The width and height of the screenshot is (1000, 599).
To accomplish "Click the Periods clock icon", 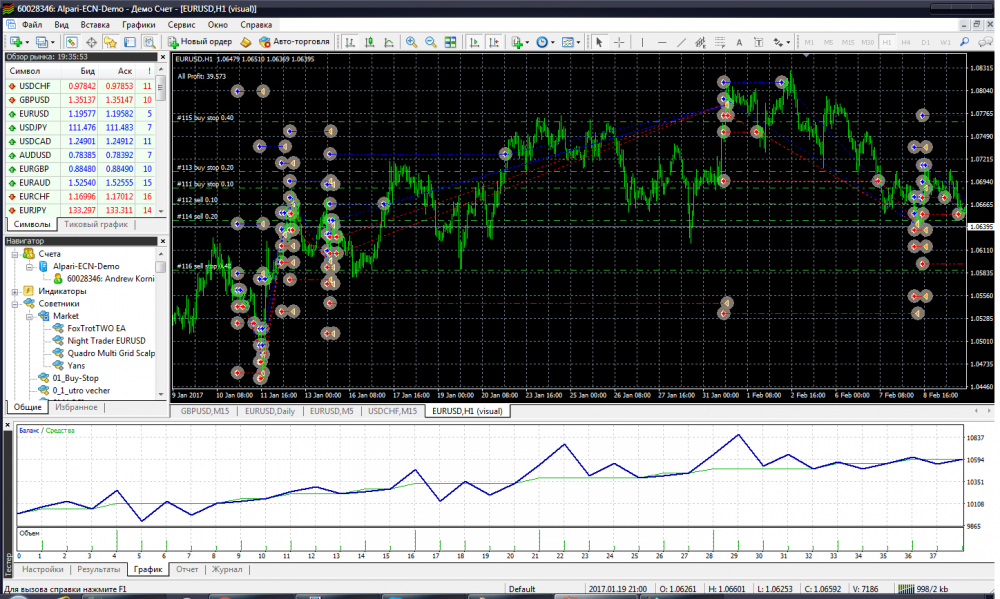I will pos(542,42).
